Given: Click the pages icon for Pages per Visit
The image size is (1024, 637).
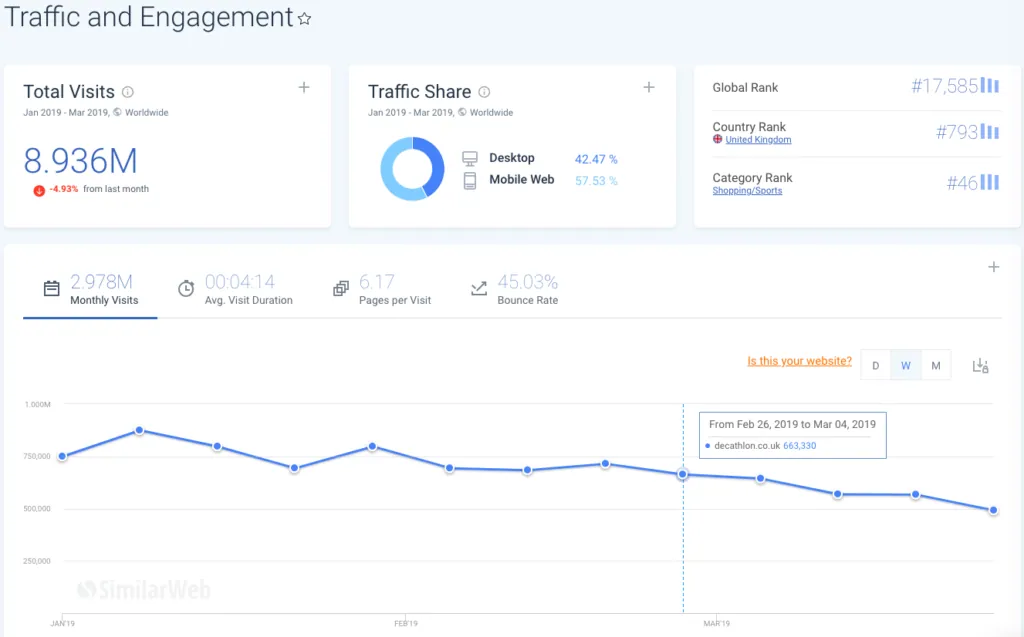Looking at the screenshot, I should tap(341, 289).
